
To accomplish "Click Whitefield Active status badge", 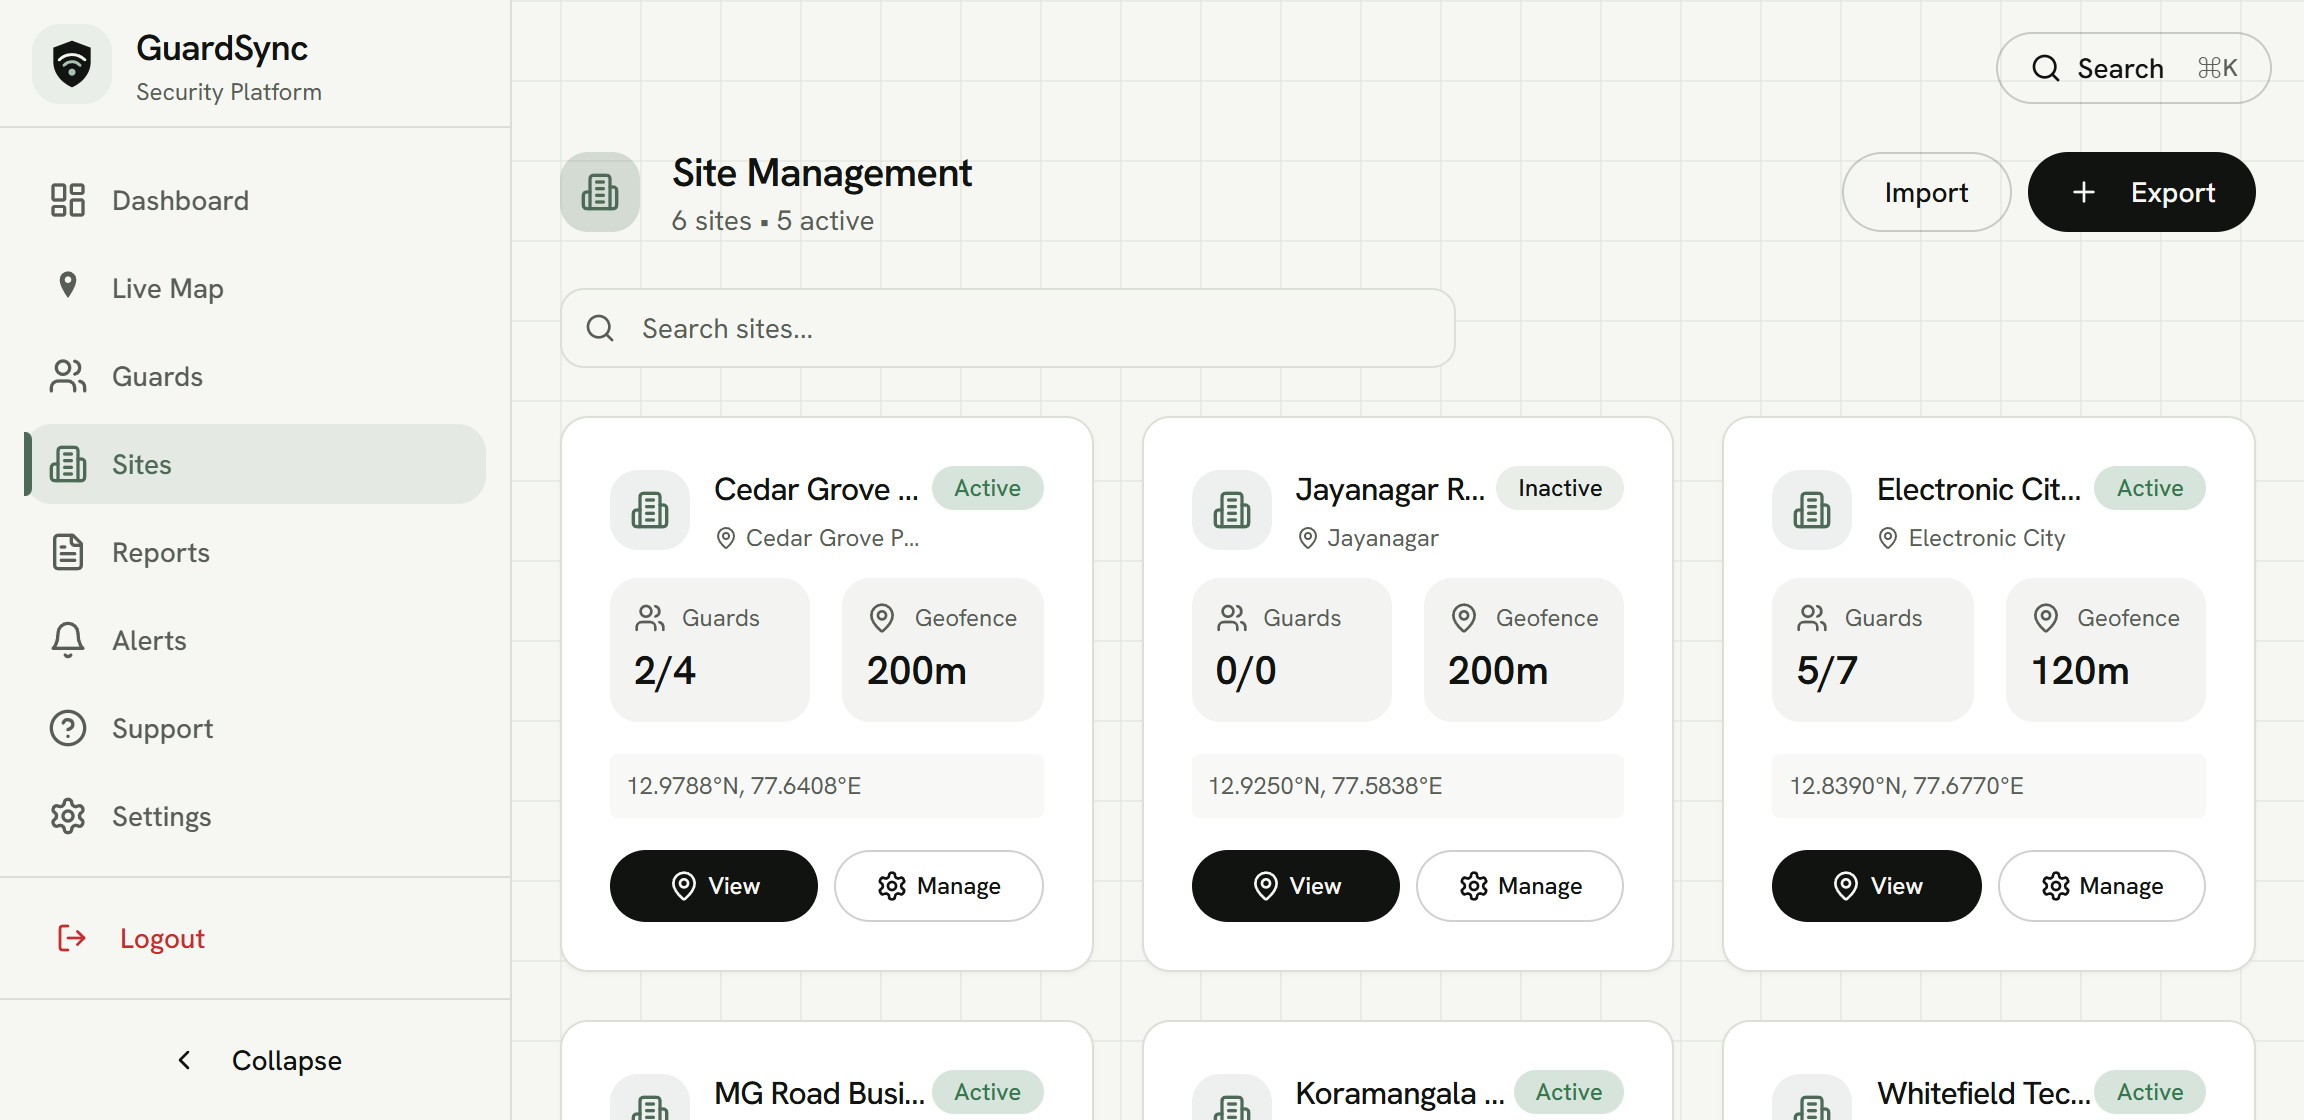I will [x=2150, y=1092].
